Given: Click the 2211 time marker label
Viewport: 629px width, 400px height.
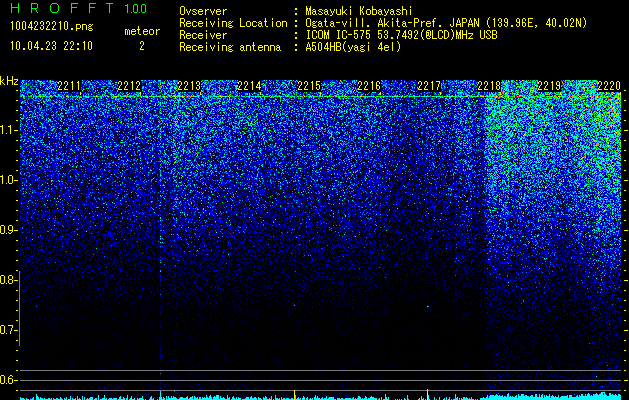Looking at the screenshot, I should click(x=69, y=86).
